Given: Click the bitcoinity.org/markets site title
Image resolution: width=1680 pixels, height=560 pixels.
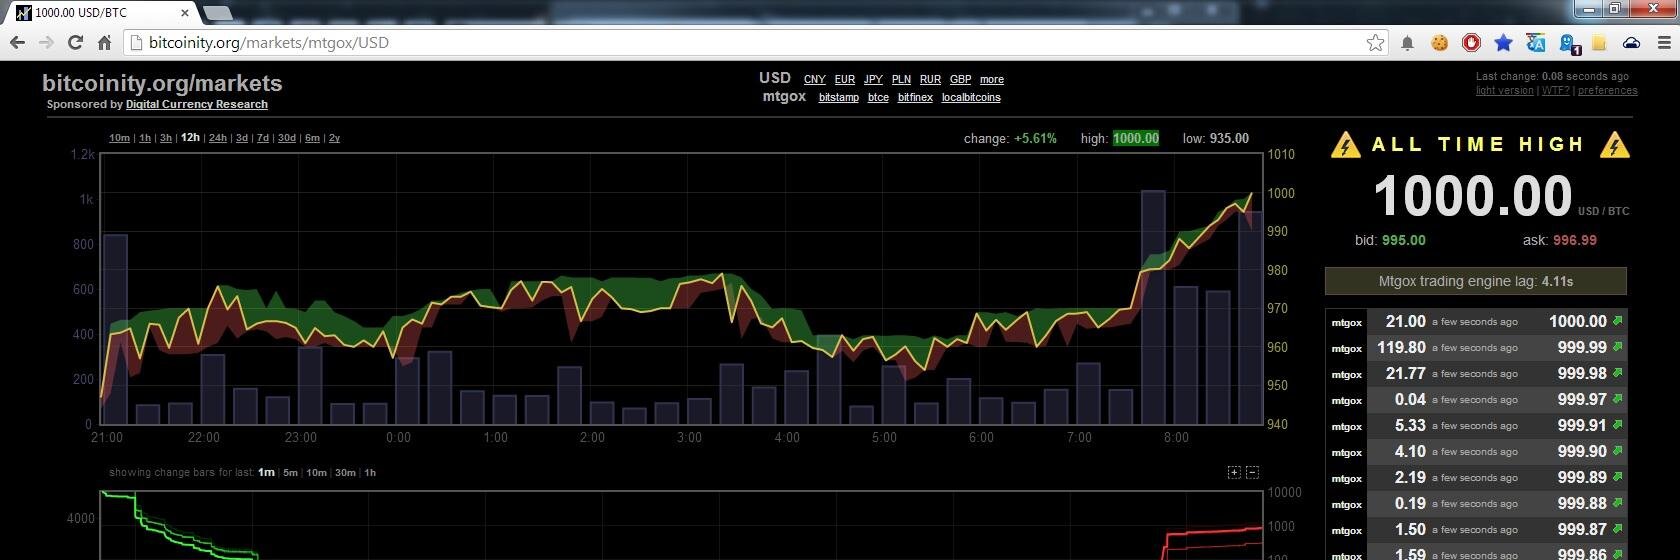Looking at the screenshot, I should (x=162, y=83).
